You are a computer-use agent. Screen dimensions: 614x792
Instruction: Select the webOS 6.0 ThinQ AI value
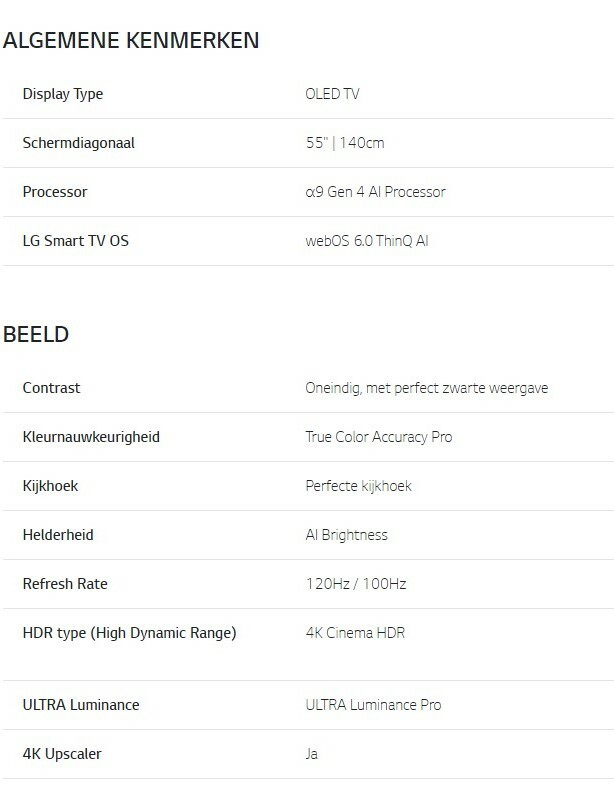pos(367,240)
